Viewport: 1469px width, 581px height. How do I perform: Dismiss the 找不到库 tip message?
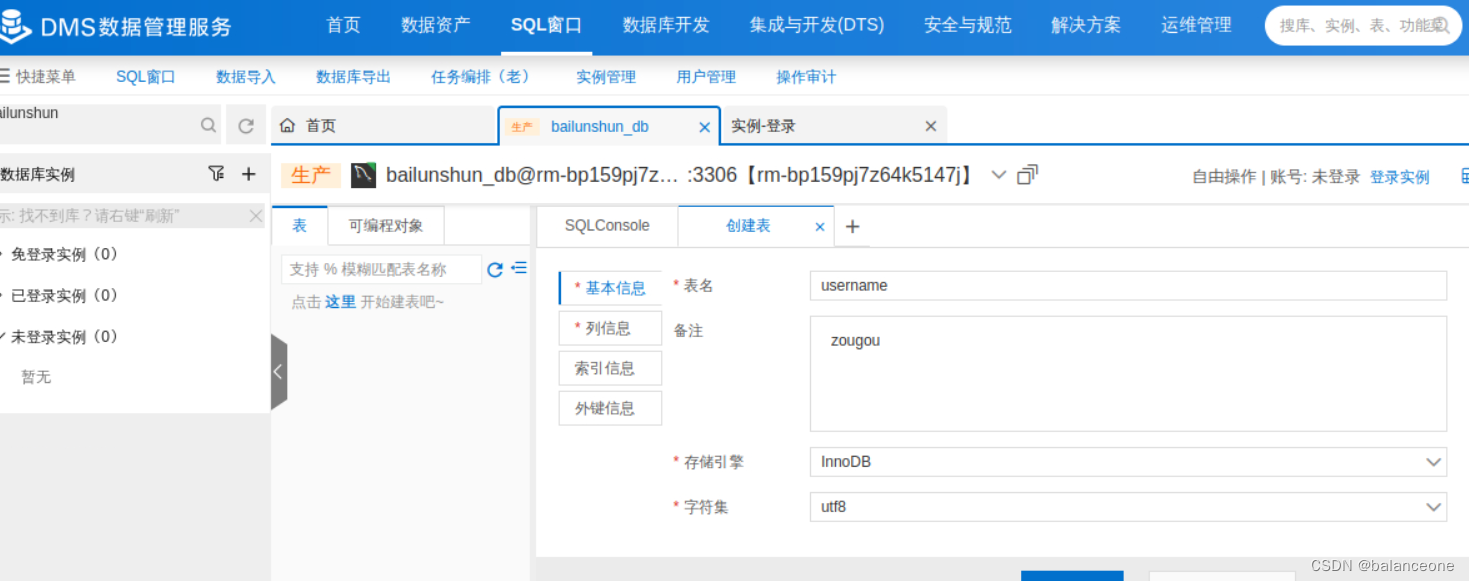click(x=256, y=214)
